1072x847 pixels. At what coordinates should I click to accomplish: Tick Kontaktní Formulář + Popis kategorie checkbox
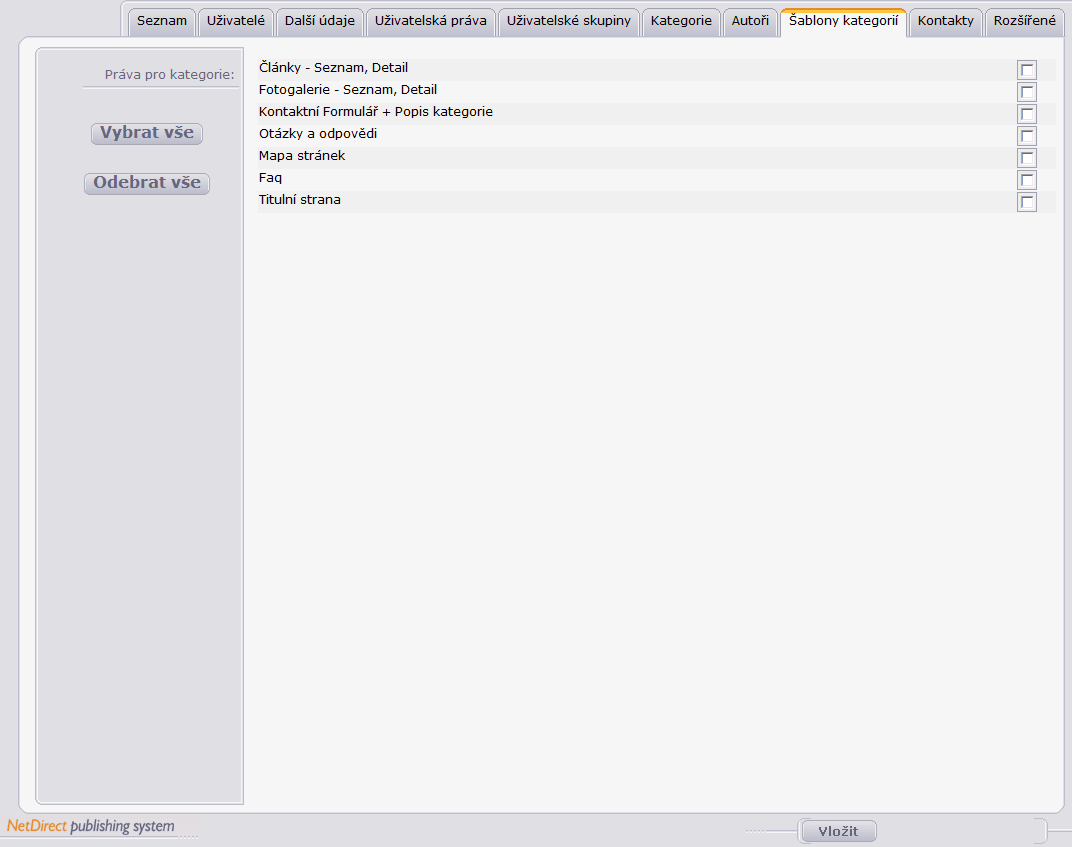(1026, 113)
